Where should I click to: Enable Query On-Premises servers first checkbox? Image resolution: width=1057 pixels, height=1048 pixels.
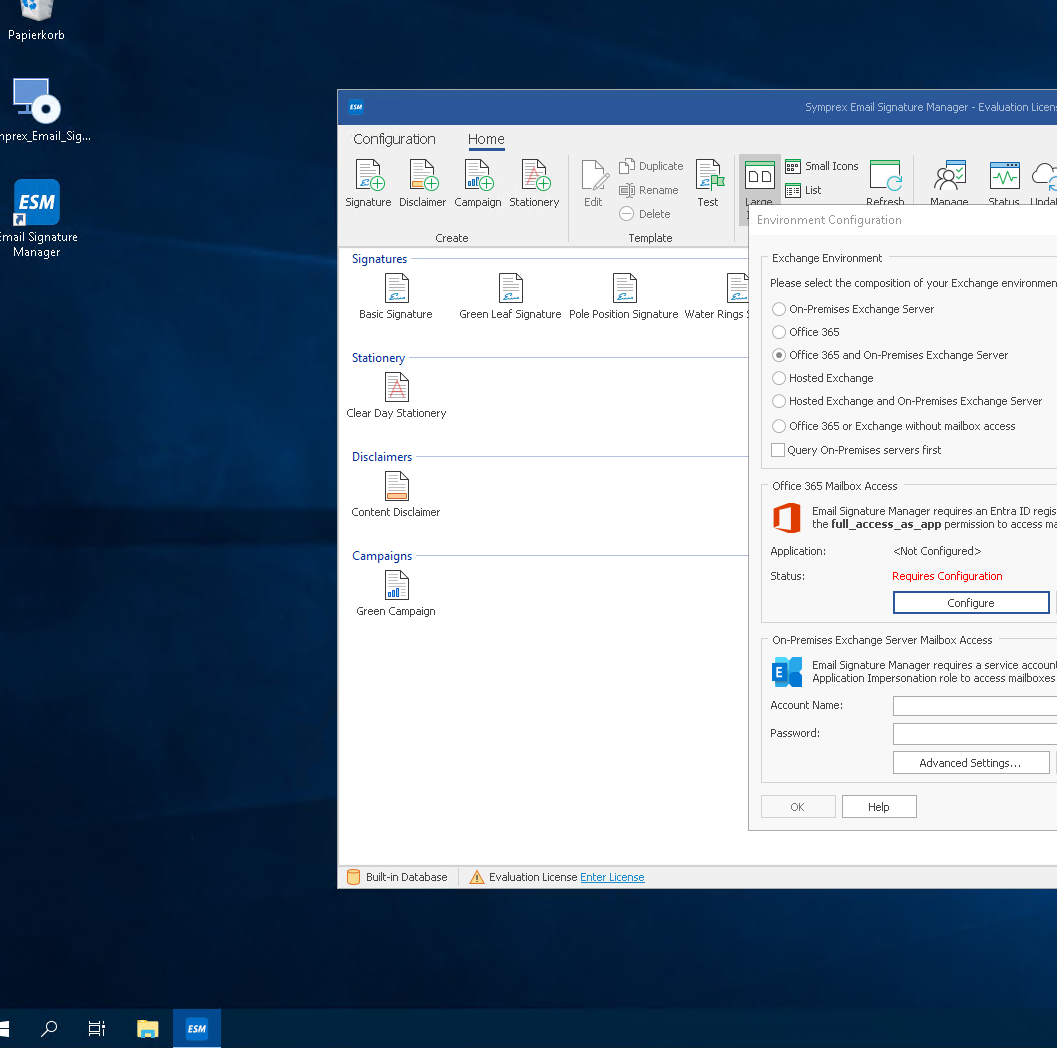click(x=778, y=450)
